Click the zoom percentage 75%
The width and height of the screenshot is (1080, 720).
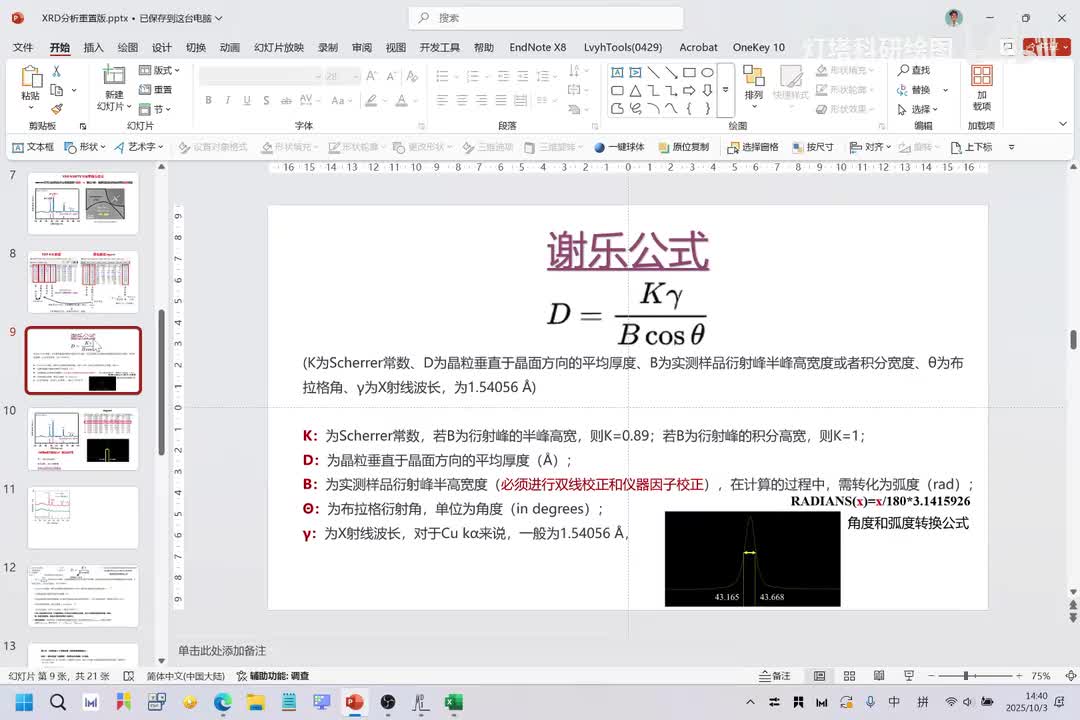coord(1041,676)
